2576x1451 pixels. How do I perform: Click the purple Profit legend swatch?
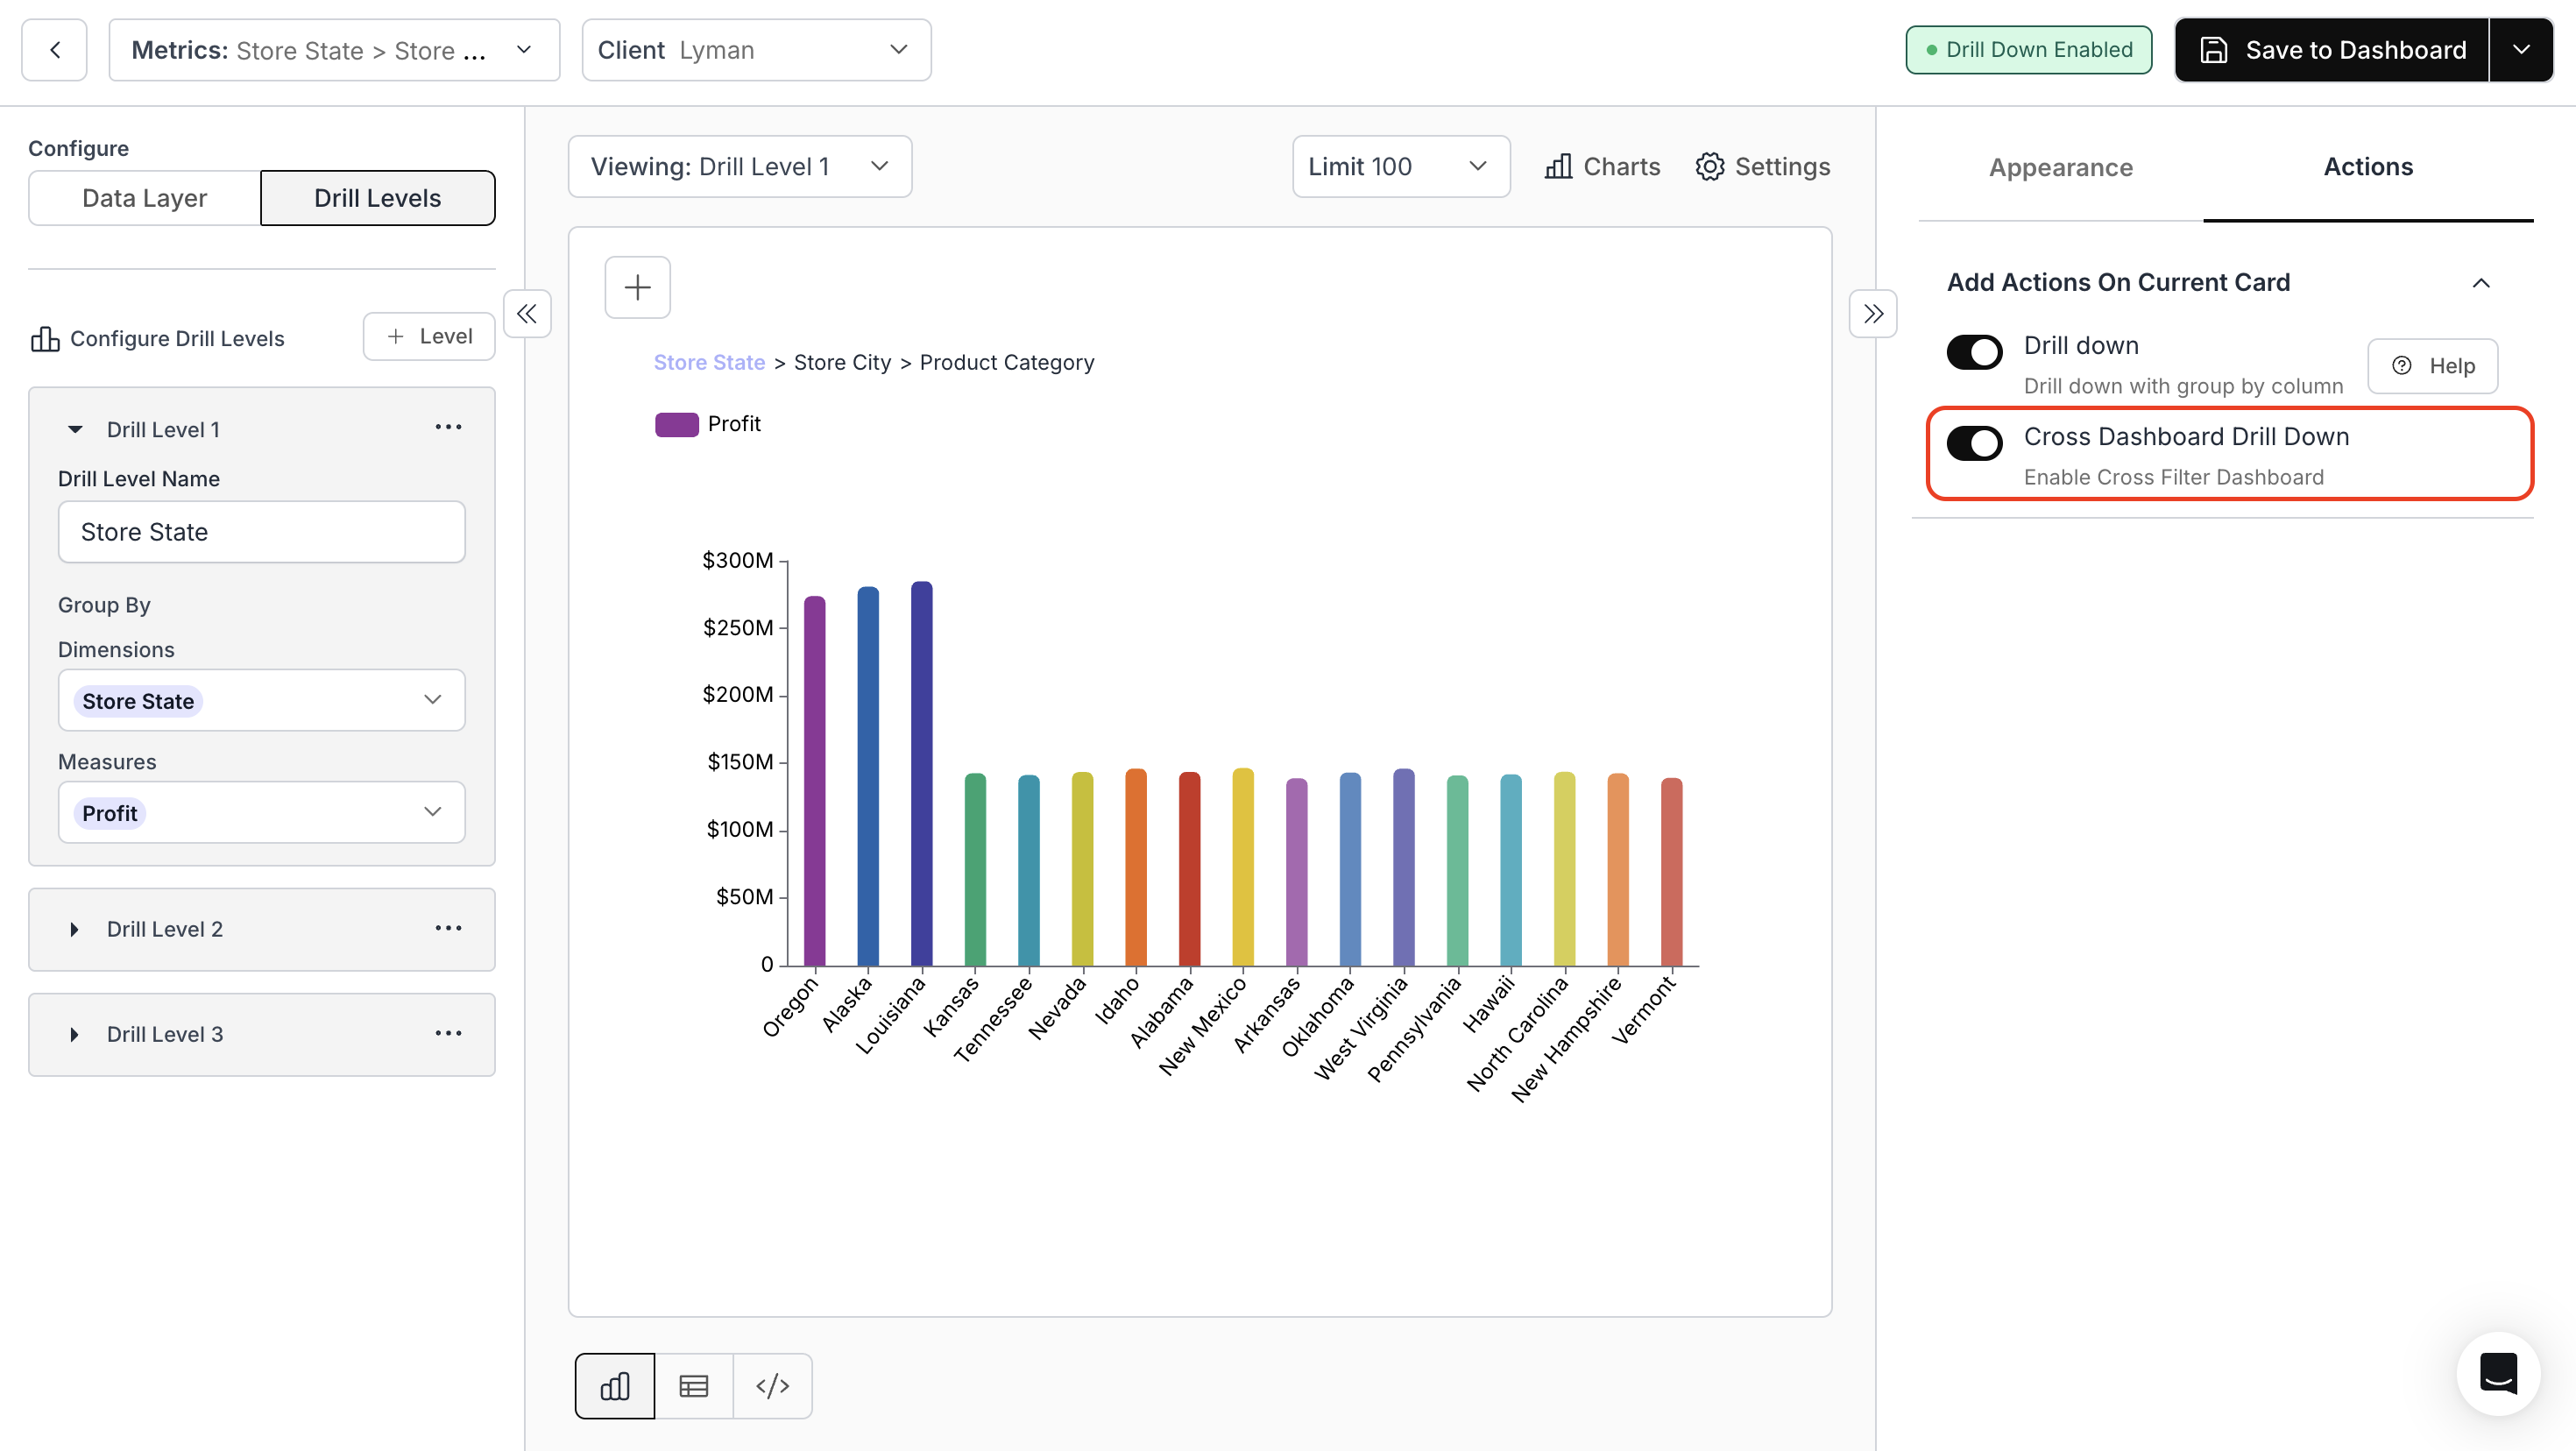[x=676, y=424]
